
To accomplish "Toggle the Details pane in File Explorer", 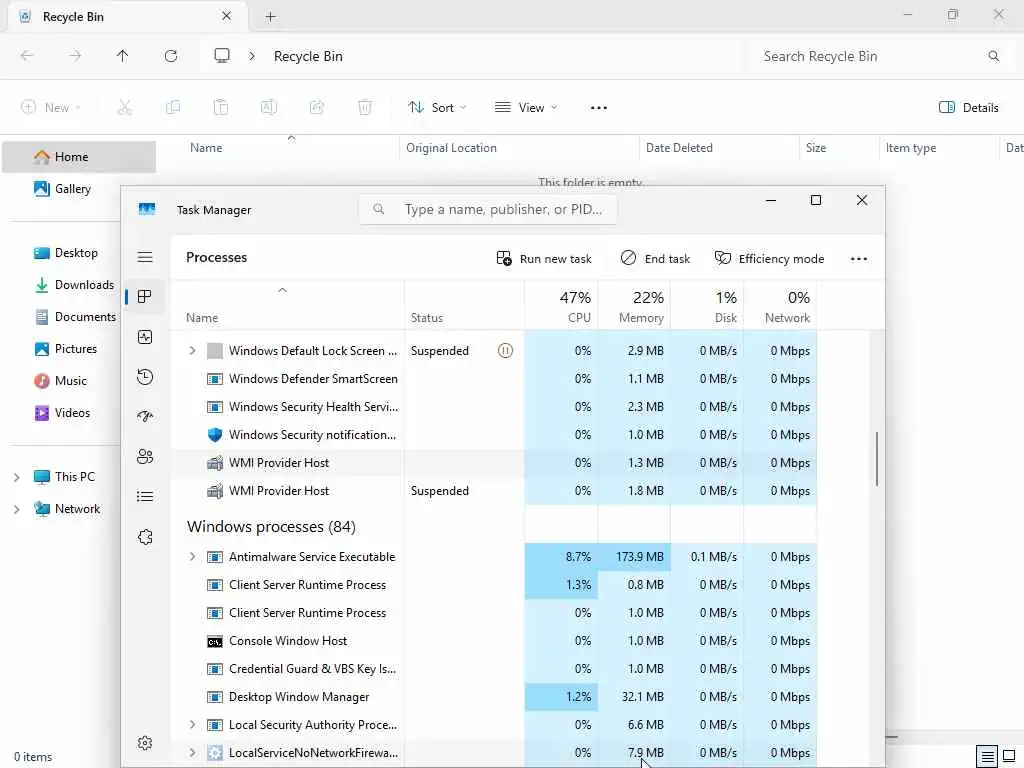I will point(968,108).
